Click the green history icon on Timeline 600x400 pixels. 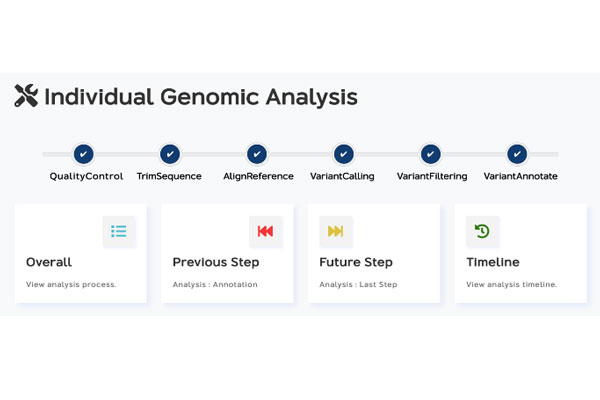(482, 231)
